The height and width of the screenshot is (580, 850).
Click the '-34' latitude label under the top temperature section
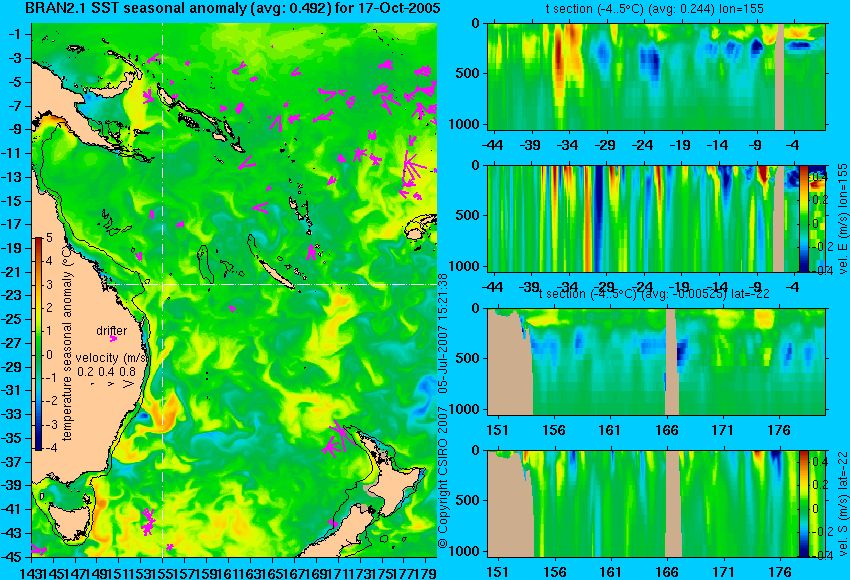(x=568, y=145)
